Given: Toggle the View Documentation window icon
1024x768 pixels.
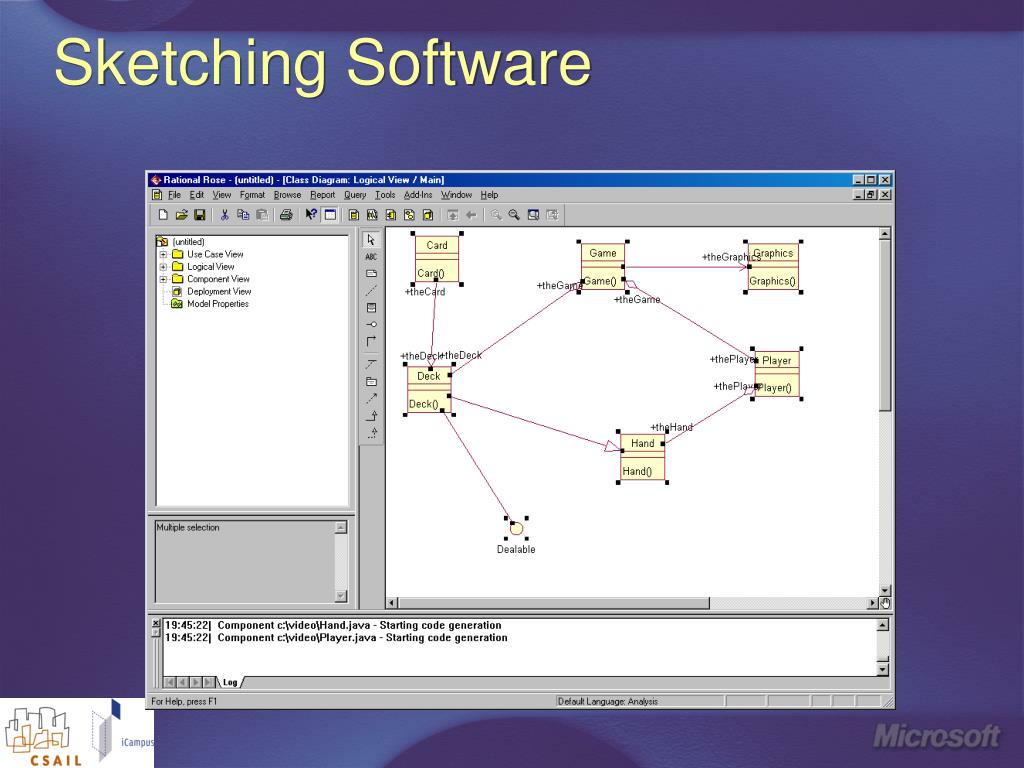Looking at the screenshot, I should point(330,215).
